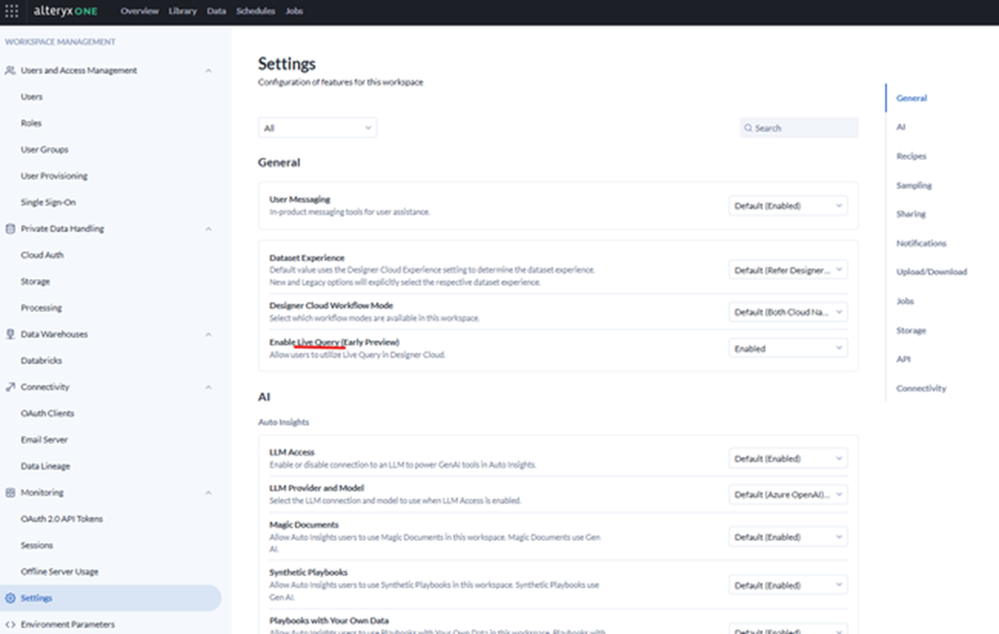Jump to Storage in the right navigation
This screenshot has width=999, height=634.
911,331
